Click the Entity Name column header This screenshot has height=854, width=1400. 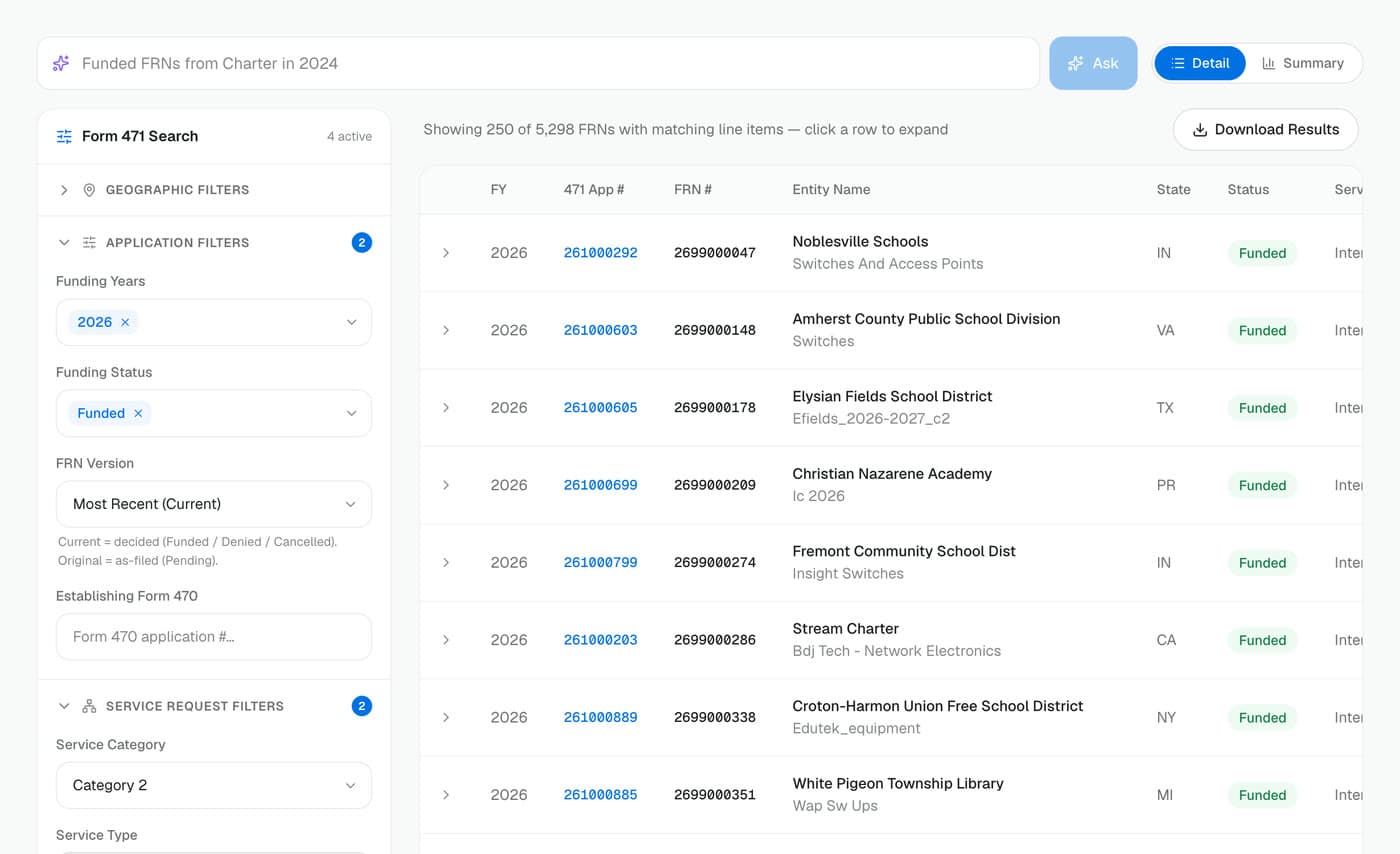click(831, 190)
